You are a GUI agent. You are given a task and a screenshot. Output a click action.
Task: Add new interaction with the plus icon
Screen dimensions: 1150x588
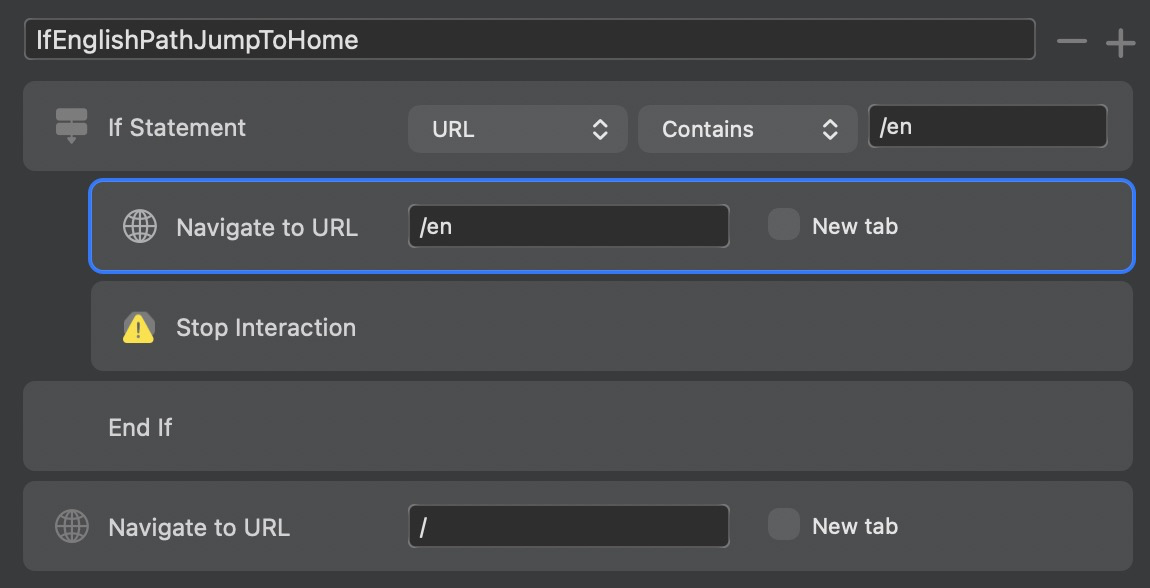[1121, 44]
